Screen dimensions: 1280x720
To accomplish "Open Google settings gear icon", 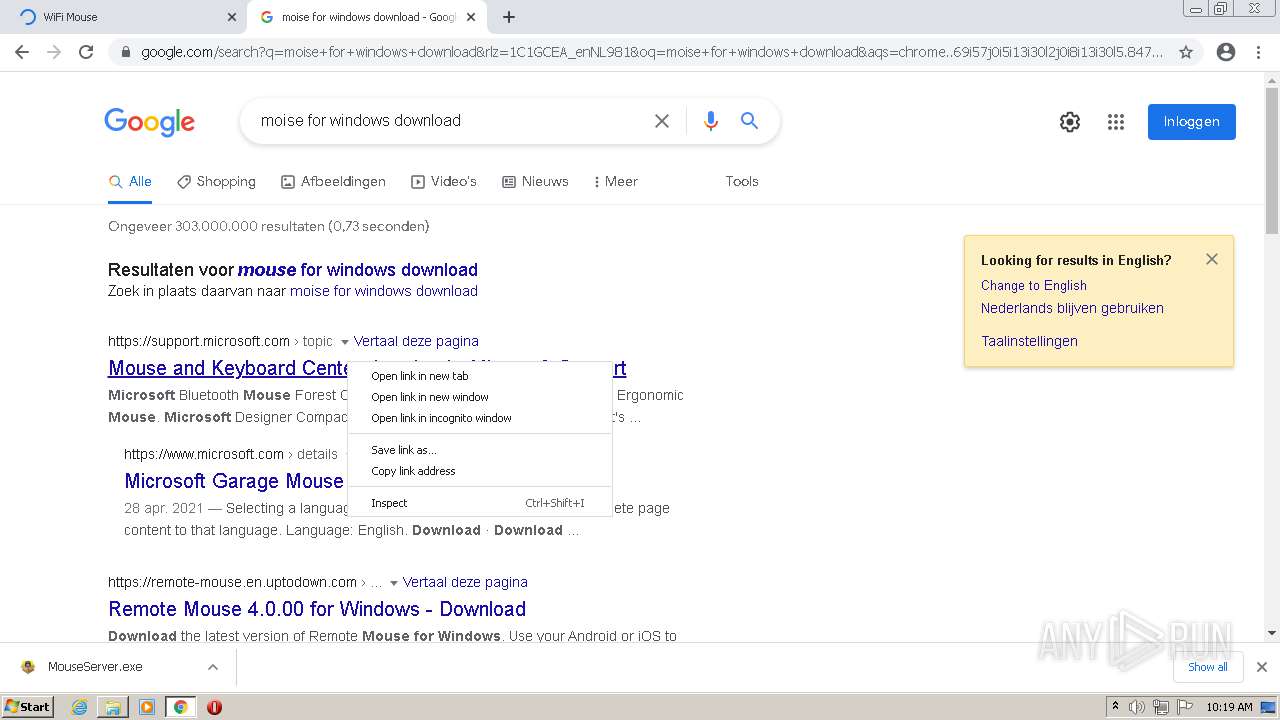I will pos(1070,122).
